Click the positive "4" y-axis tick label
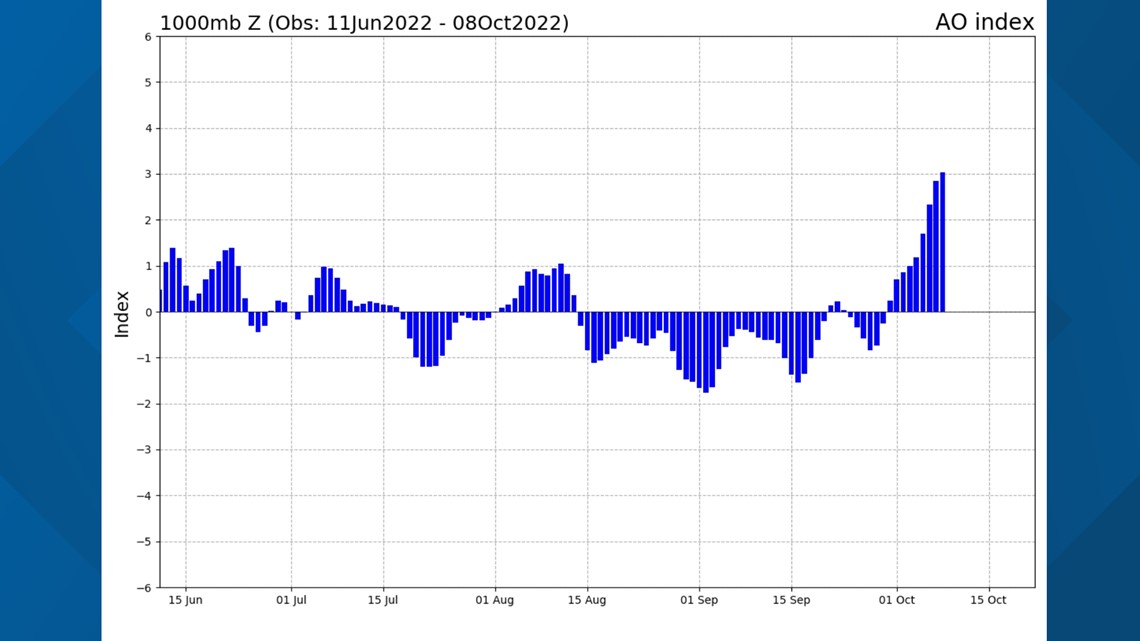This screenshot has height=641, width=1140. [148, 129]
